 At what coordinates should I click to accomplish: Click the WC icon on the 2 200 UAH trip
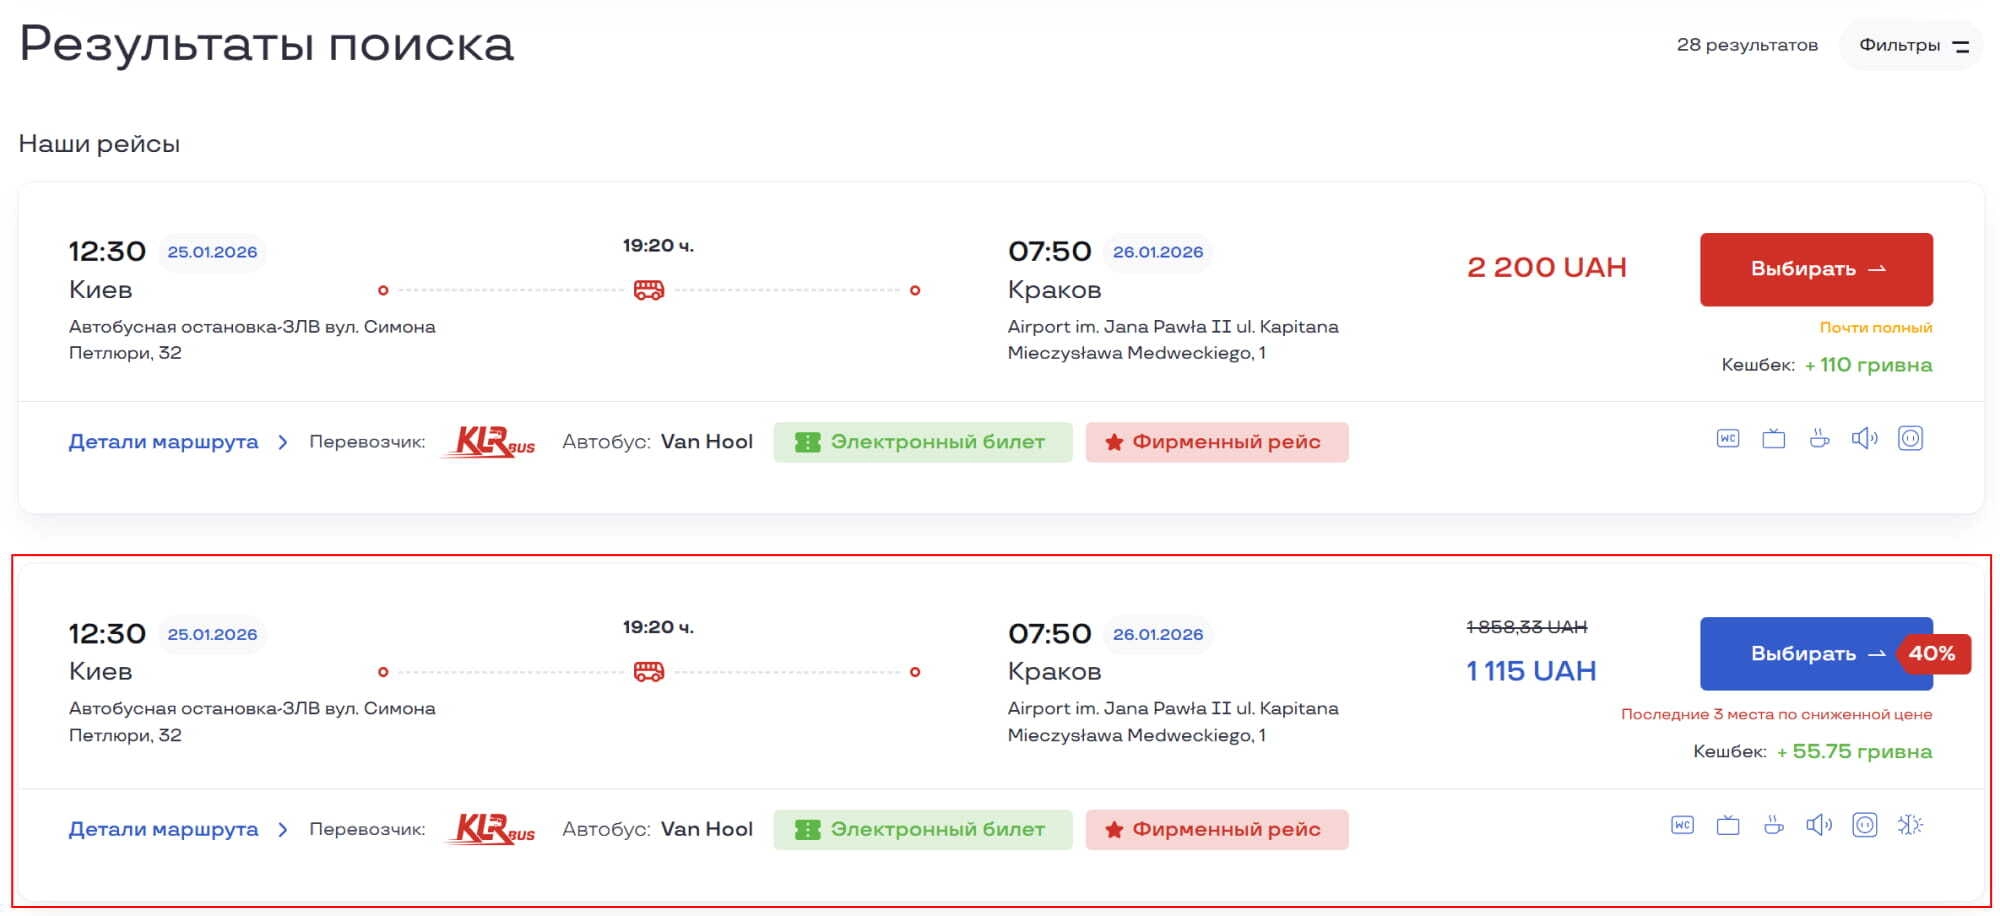coord(1728,438)
